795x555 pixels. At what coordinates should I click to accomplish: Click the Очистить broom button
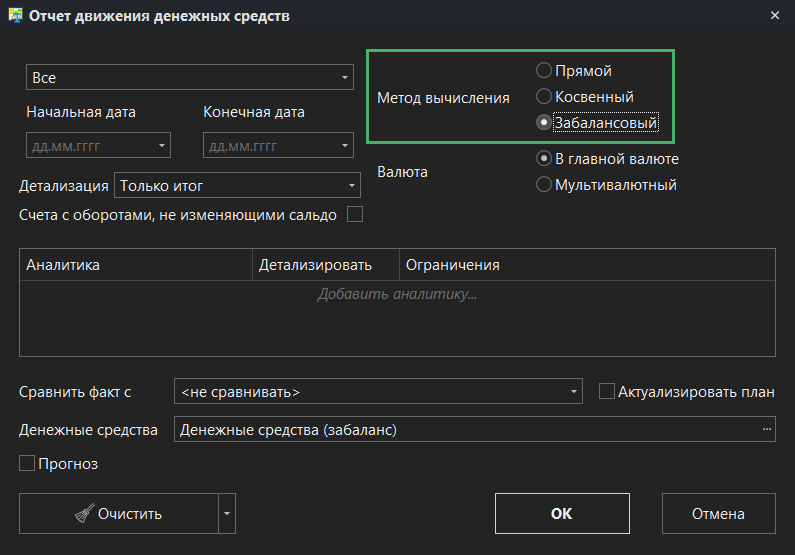(119, 513)
